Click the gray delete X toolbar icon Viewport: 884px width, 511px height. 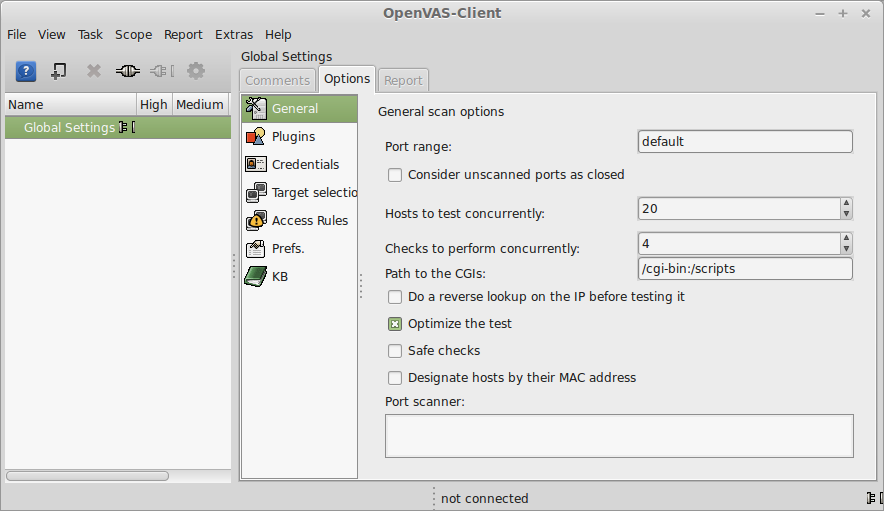(94, 71)
